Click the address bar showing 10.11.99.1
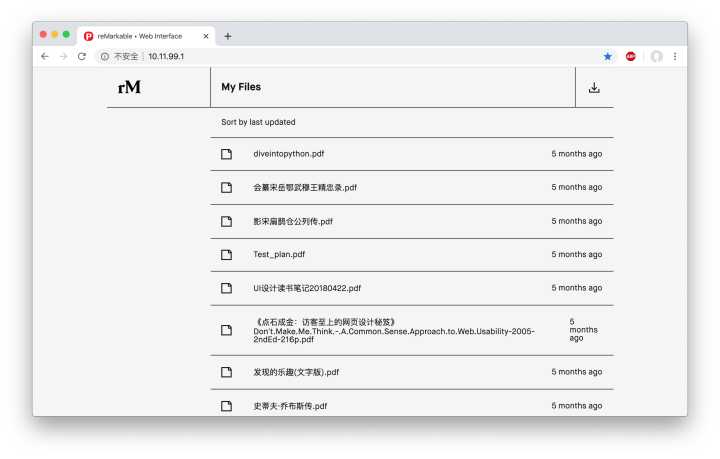 pyautogui.click(x=300, y=57)
